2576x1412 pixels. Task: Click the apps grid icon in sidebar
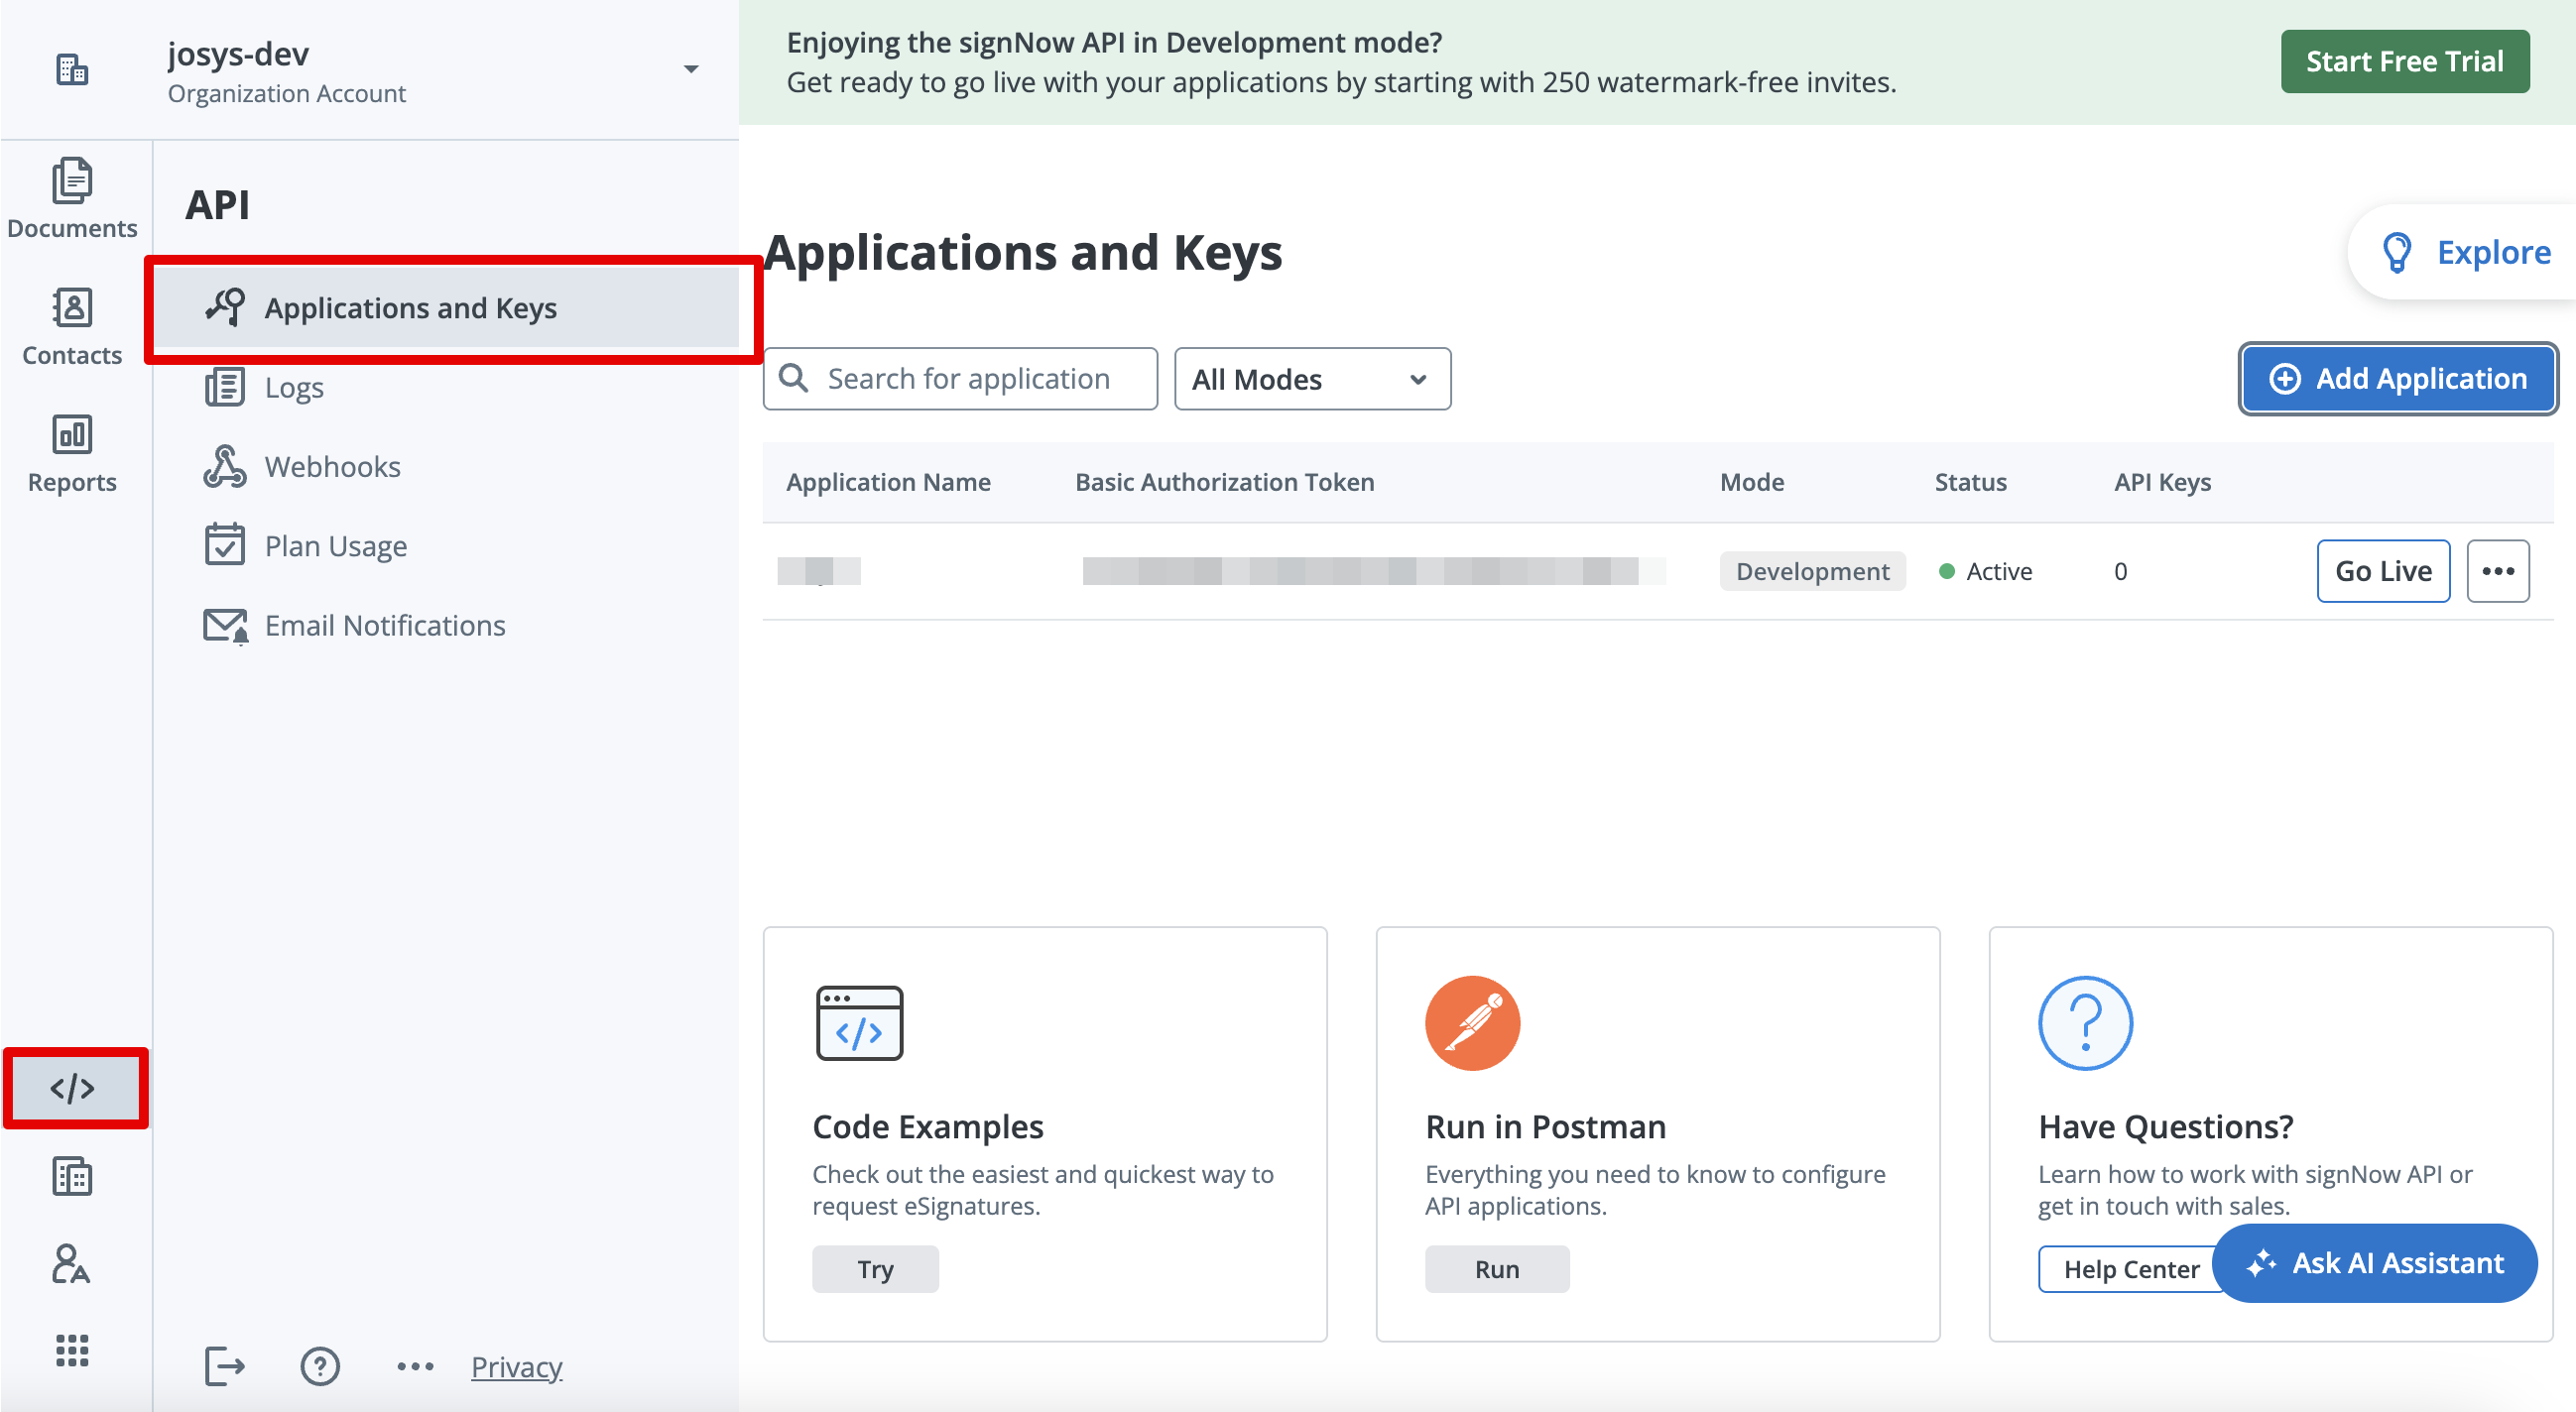[x=71, y=1350]
